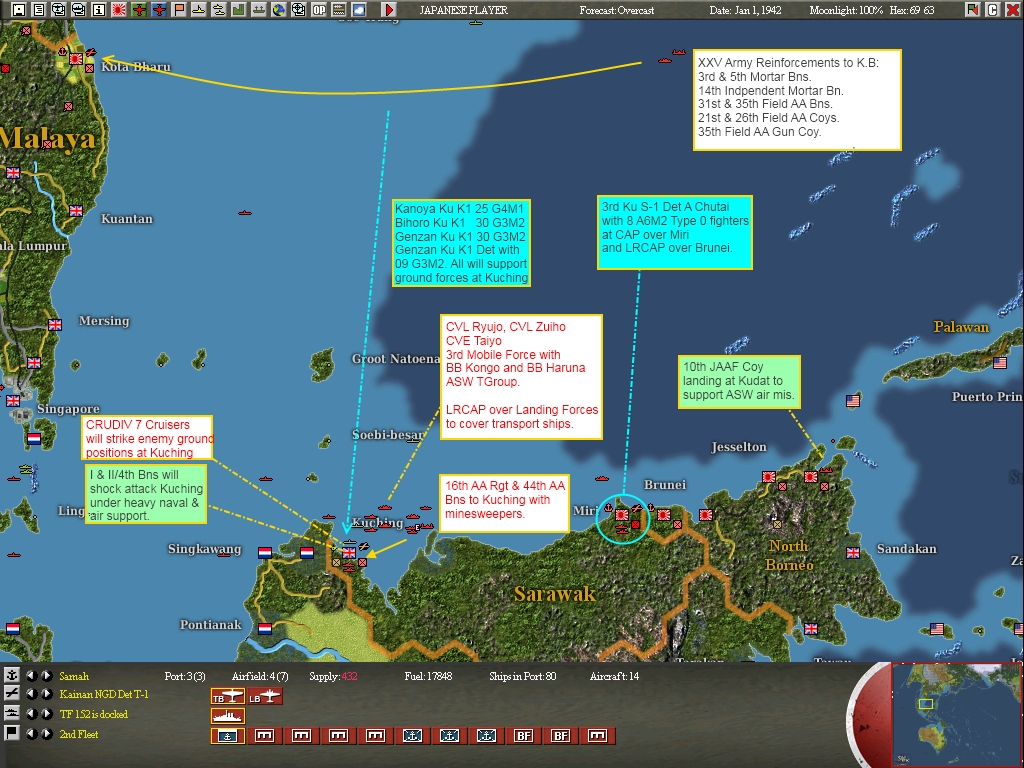Select the British flag base at Kuching
Screen dimensions: 1024x768
click(x=349, y=552)
